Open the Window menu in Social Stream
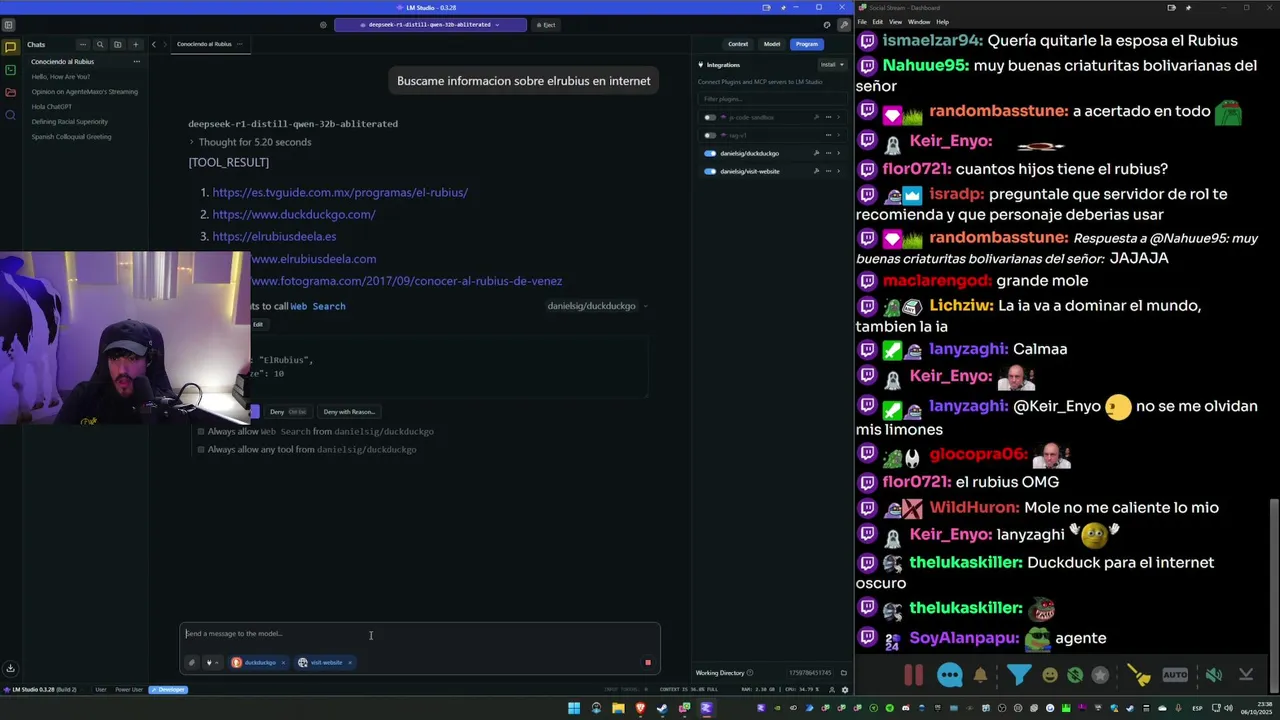The height and width of the screenshot is (720, 1280). [x=918, y=22]
